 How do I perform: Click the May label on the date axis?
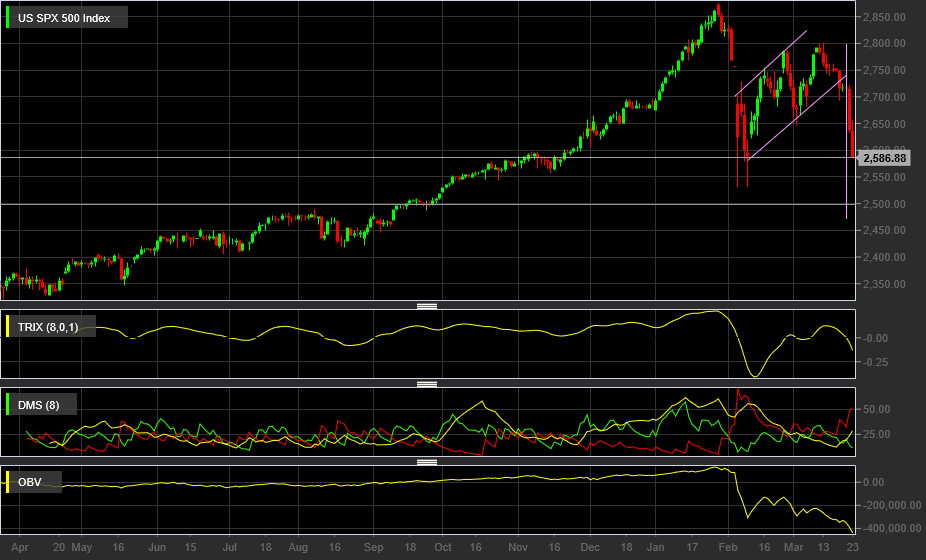click(x=81, y=548)
